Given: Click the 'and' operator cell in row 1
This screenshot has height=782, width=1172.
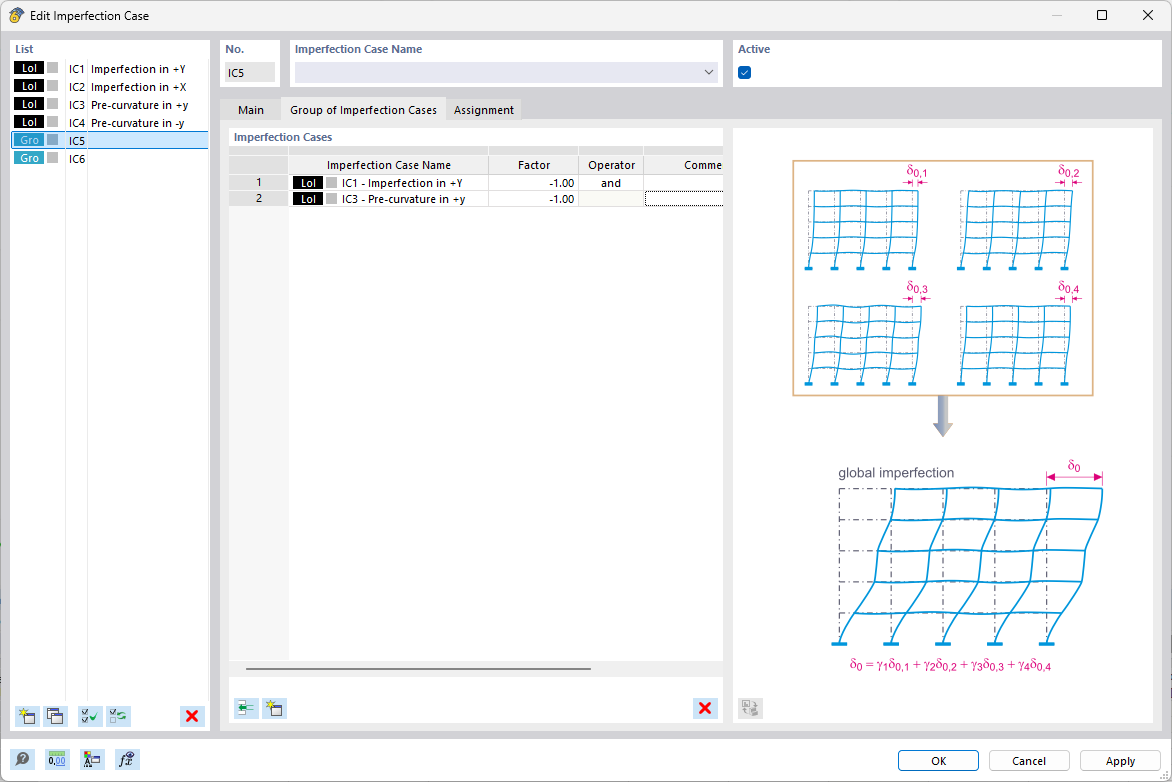Looking at the screenshot, I should [611, 182].
